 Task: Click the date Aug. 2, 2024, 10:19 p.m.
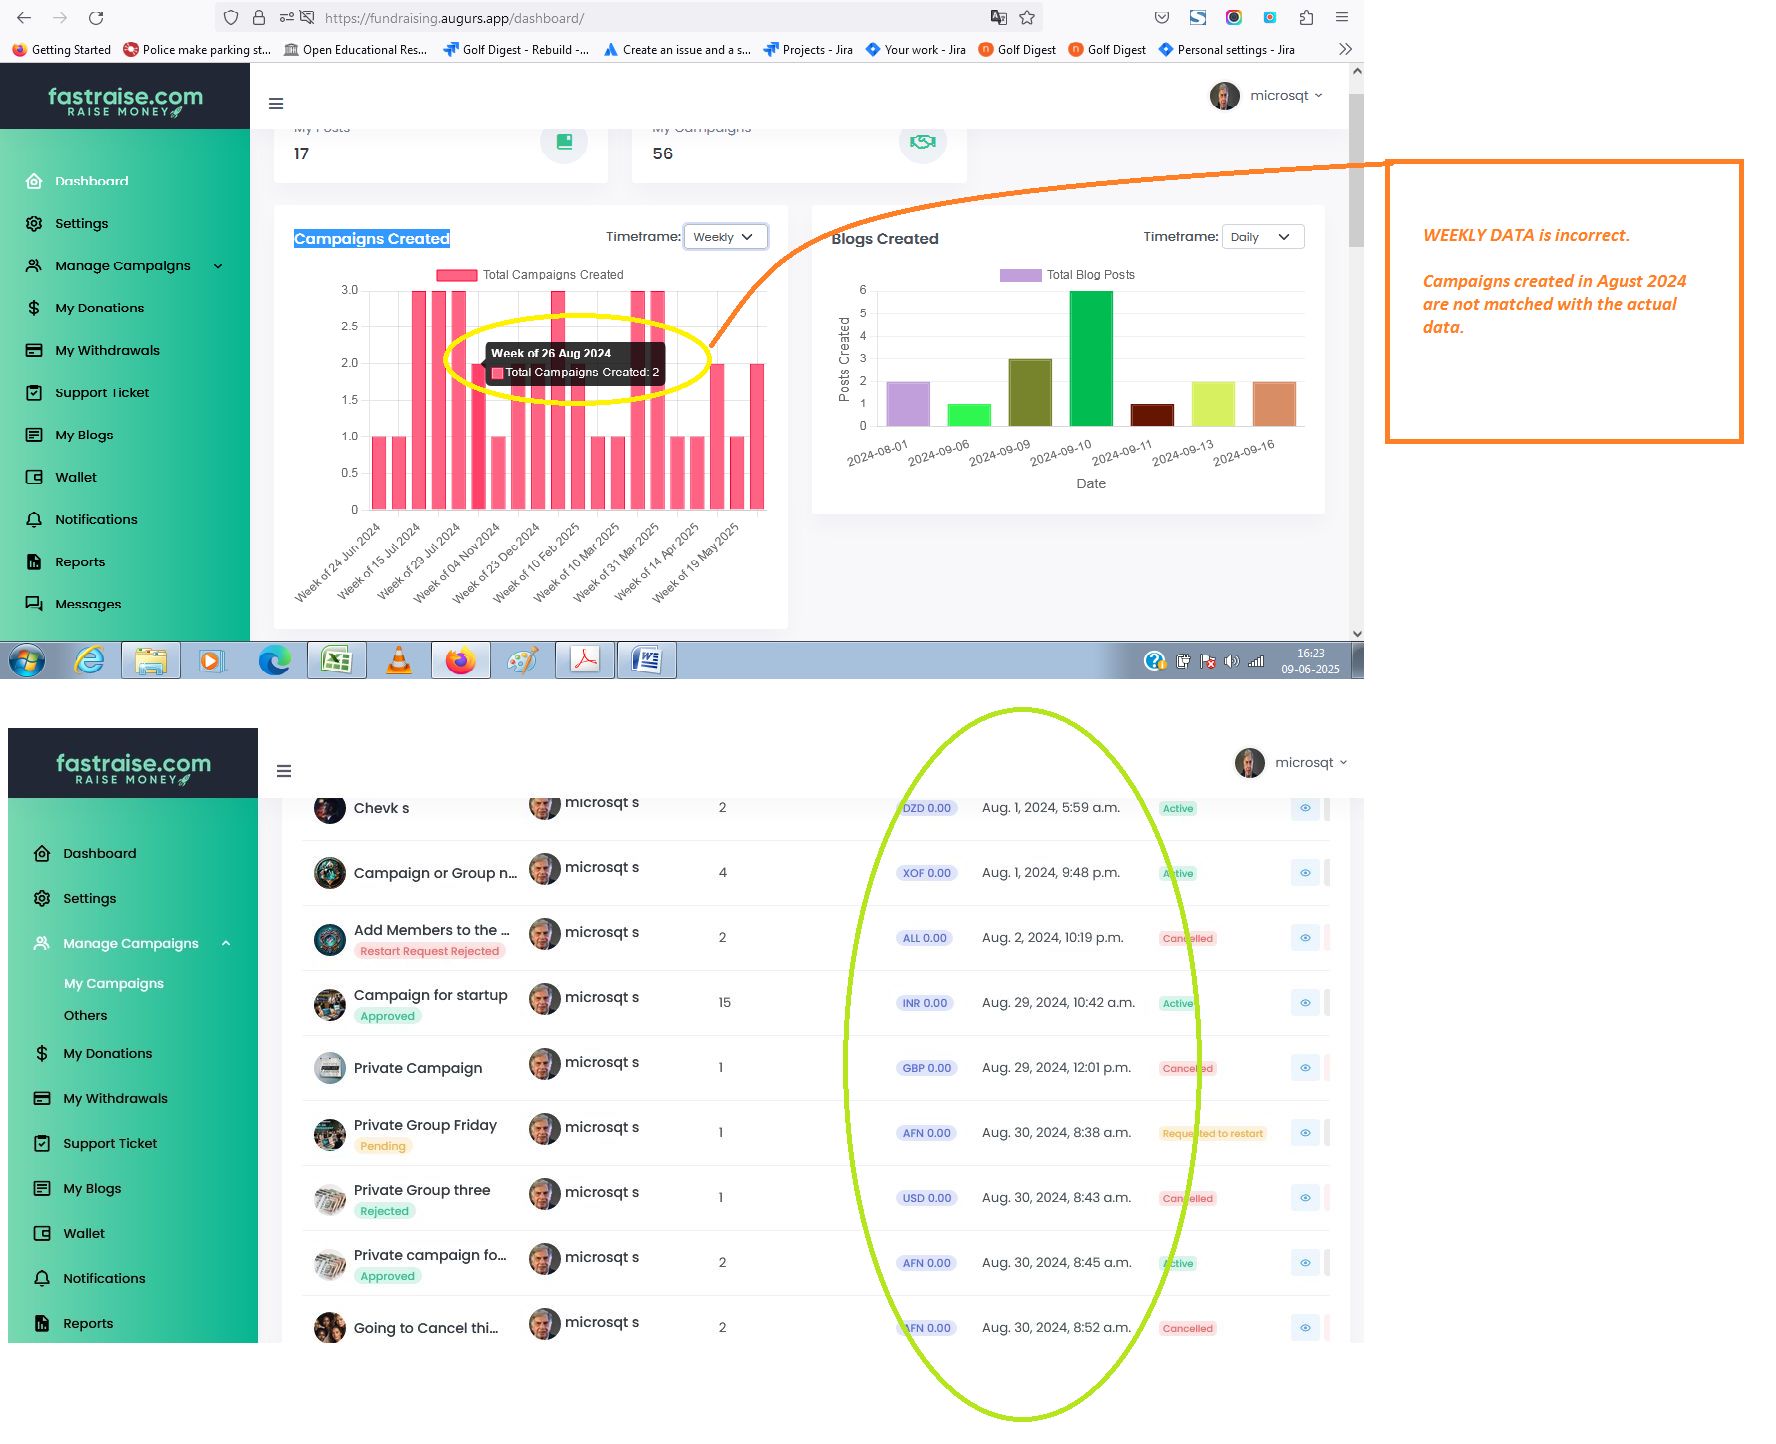(x=1052, y=938)
